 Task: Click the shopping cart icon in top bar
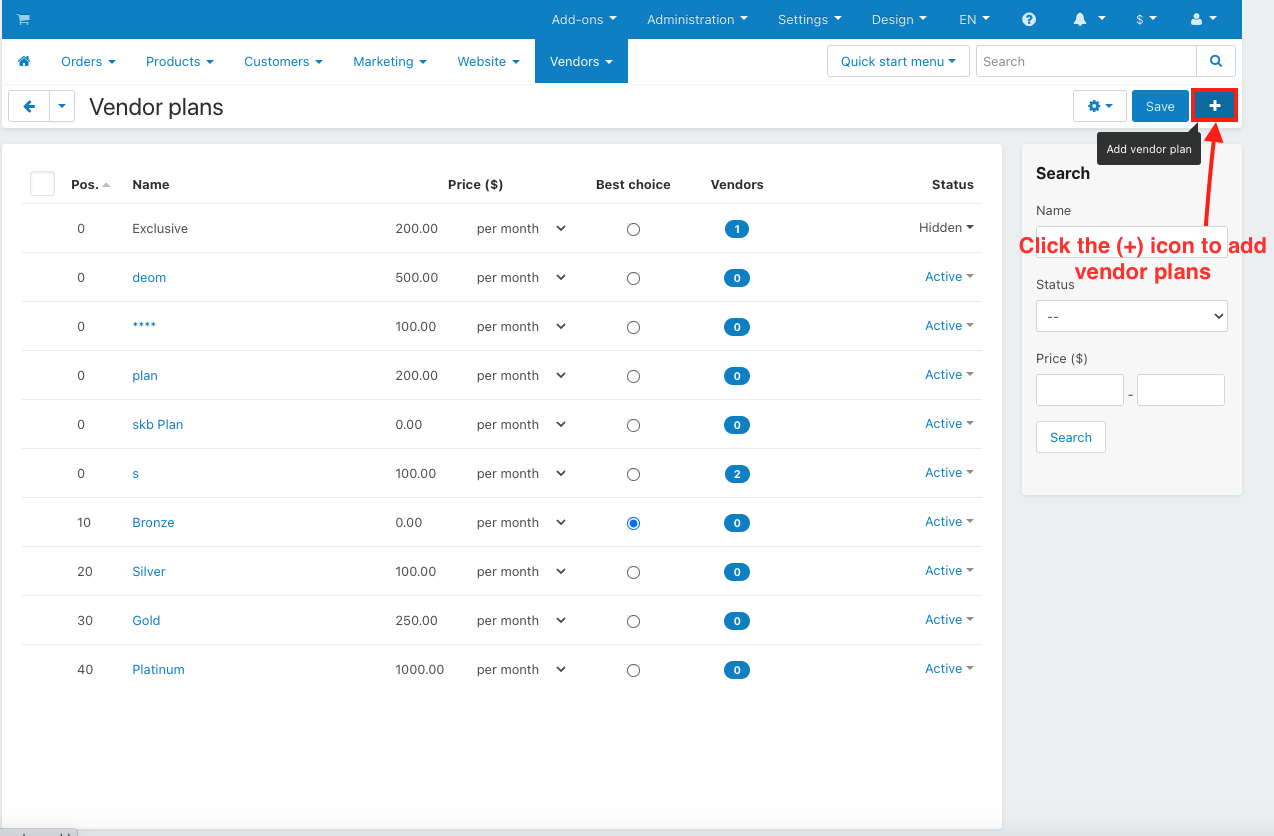pos(23,20)
